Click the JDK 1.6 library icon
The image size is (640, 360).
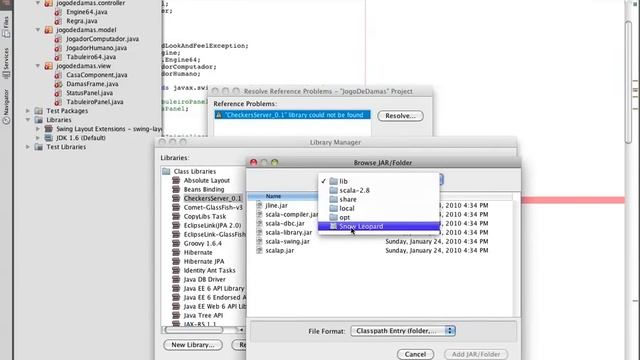tap(49, 138)
